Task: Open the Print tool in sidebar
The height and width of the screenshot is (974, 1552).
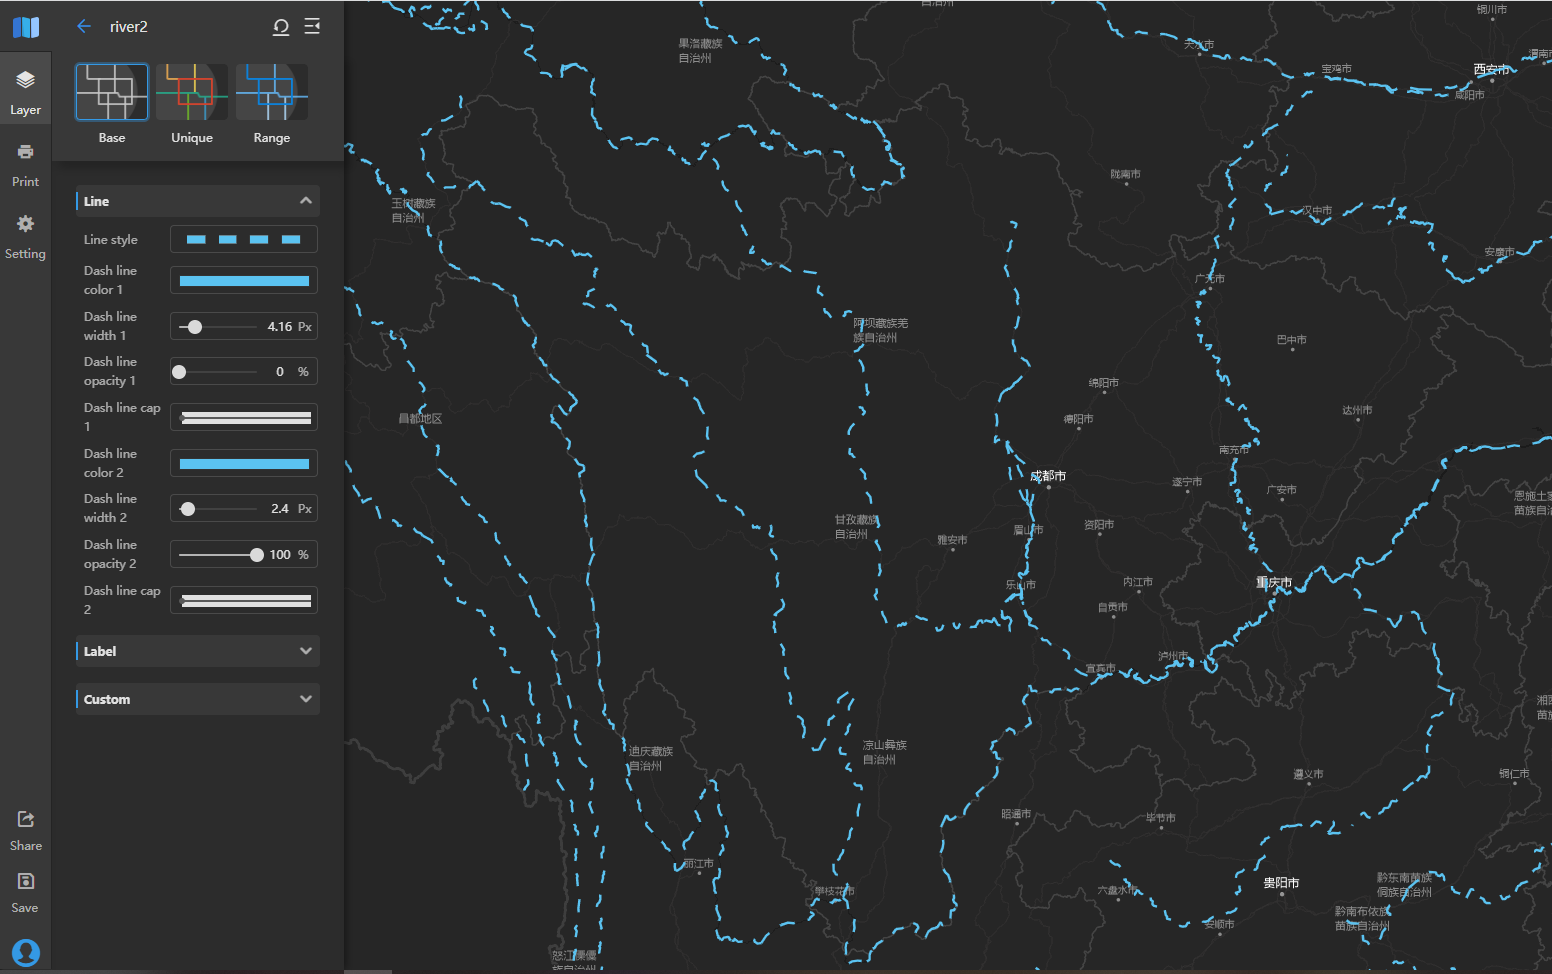Action: tap(26, 164)
